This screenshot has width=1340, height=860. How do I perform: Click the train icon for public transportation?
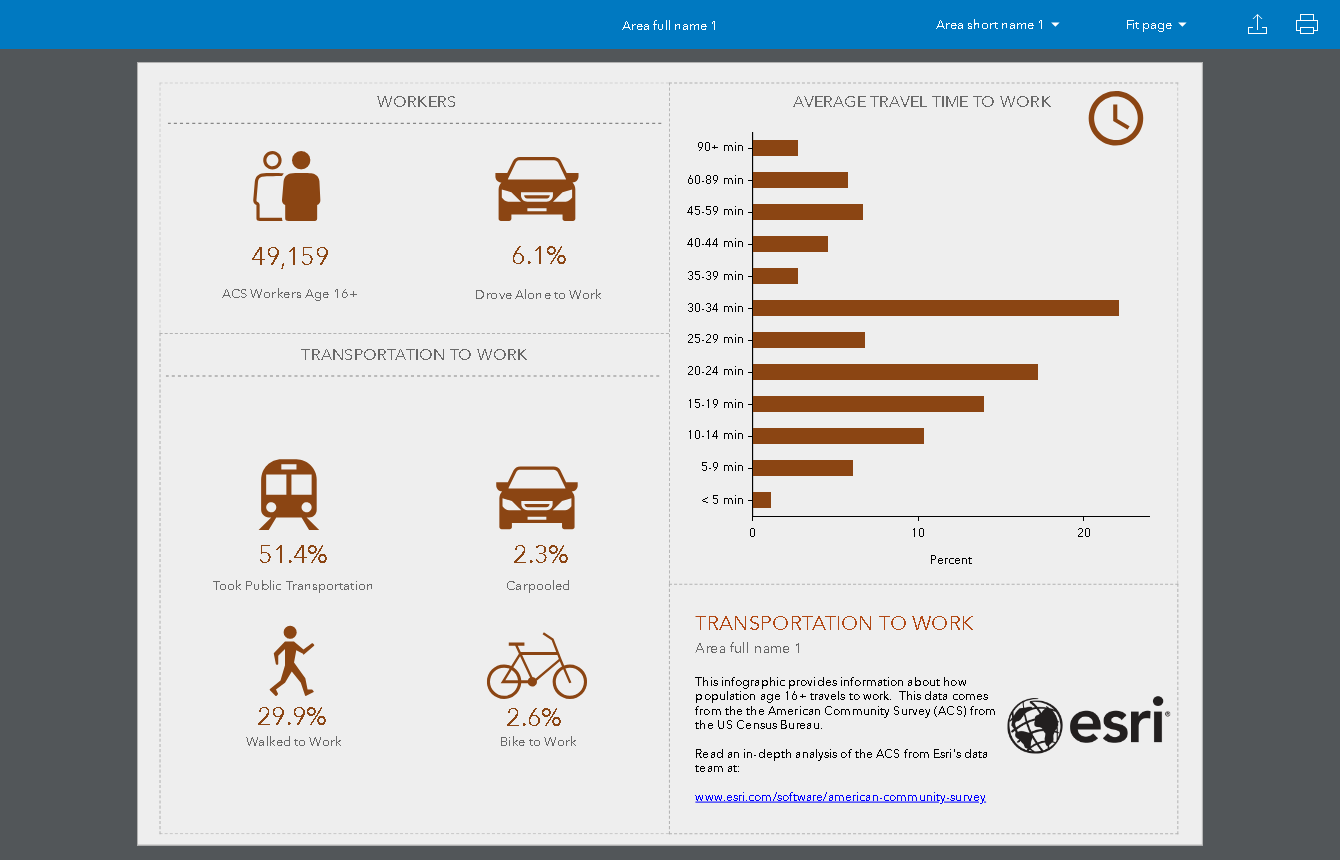(x=289, y=494)
